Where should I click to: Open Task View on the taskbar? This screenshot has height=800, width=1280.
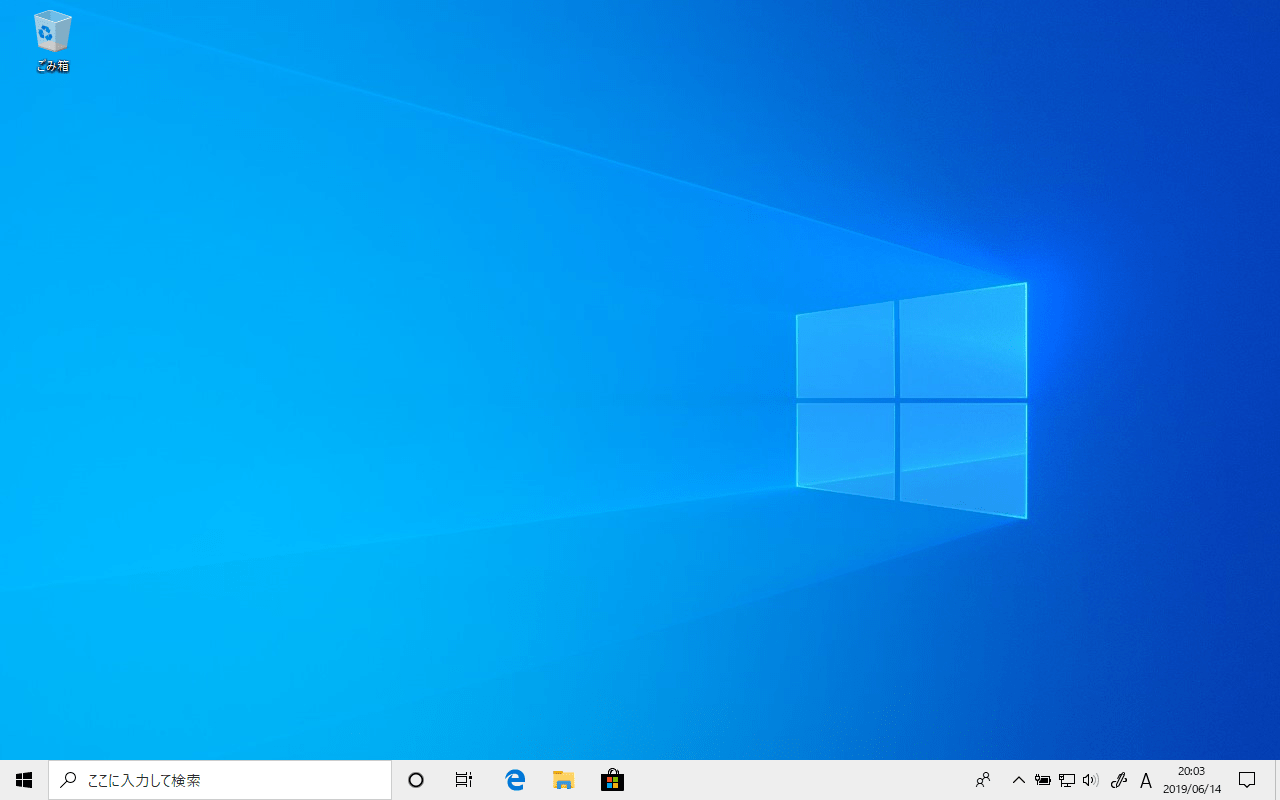click(x=464, y=780)
